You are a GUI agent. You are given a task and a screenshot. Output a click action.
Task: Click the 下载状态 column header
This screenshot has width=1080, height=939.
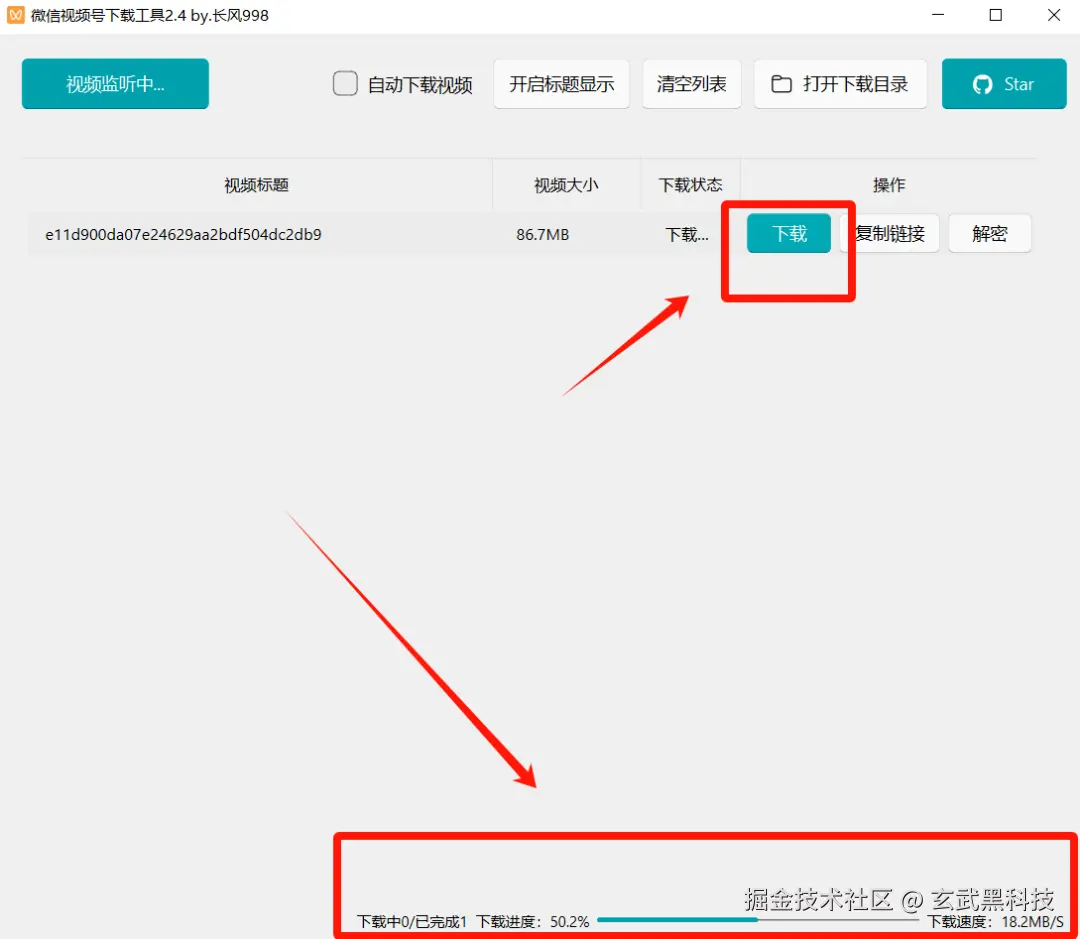690,185
